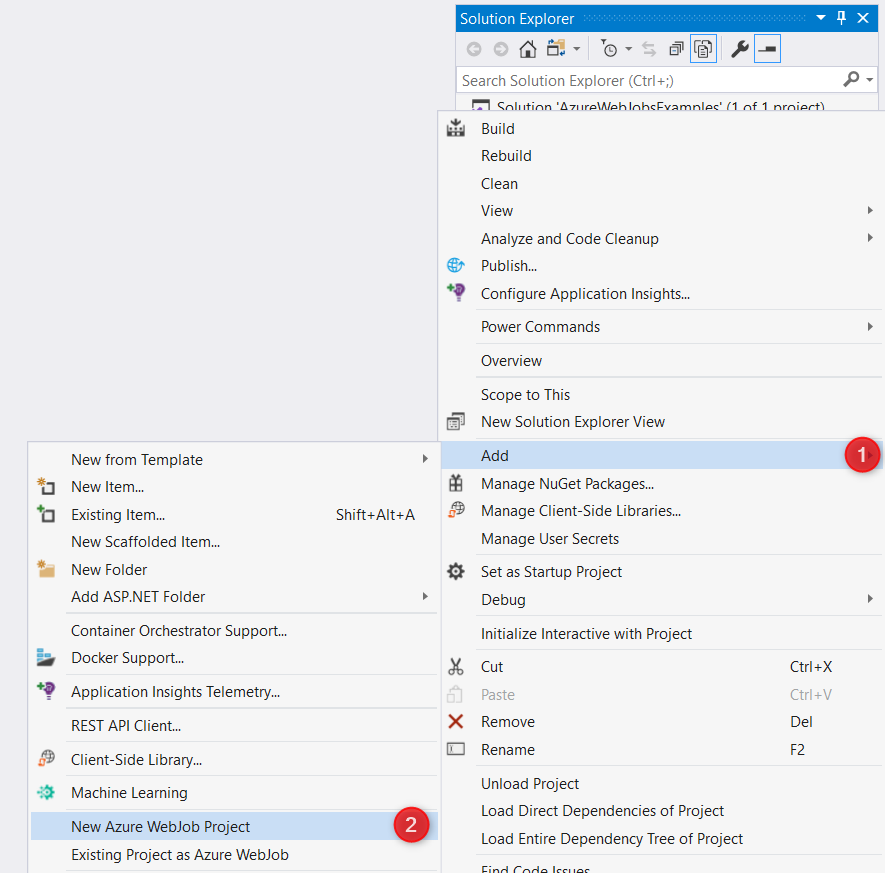Expand the View submenu
Viewport: 885px width, 873px height.
tap(660, 210)
